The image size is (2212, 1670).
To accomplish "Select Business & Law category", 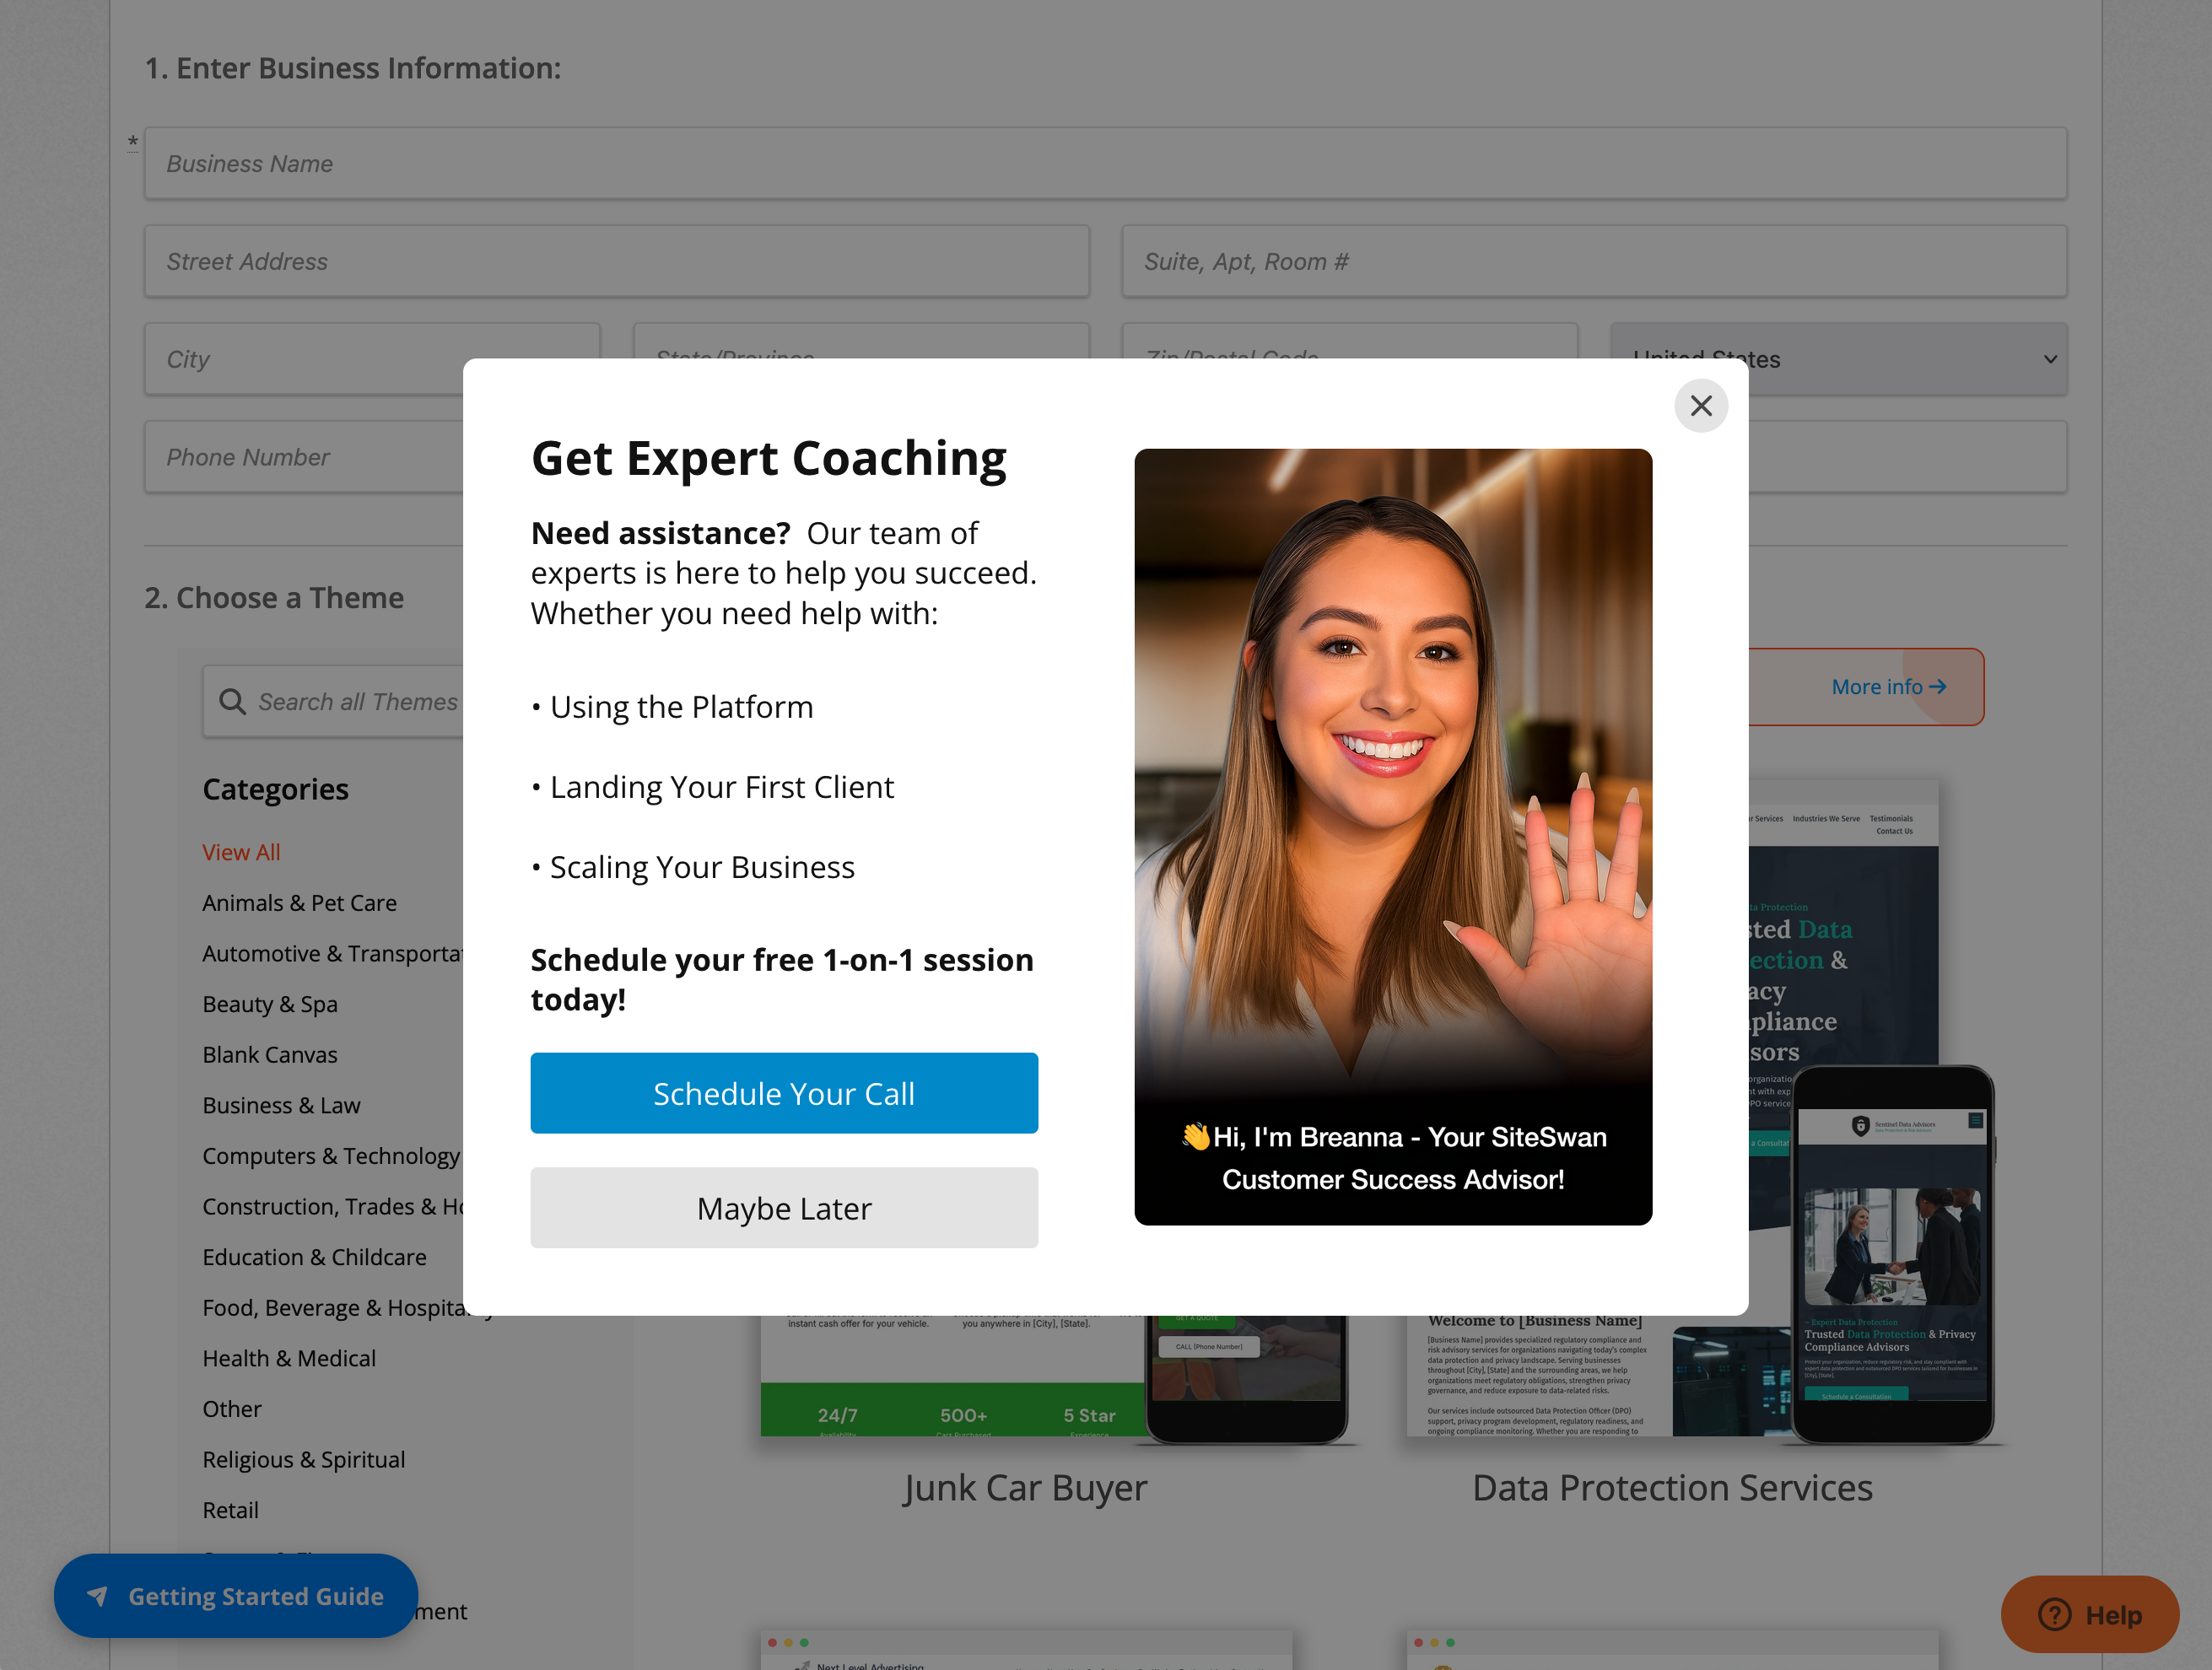I will [281, 1105].
